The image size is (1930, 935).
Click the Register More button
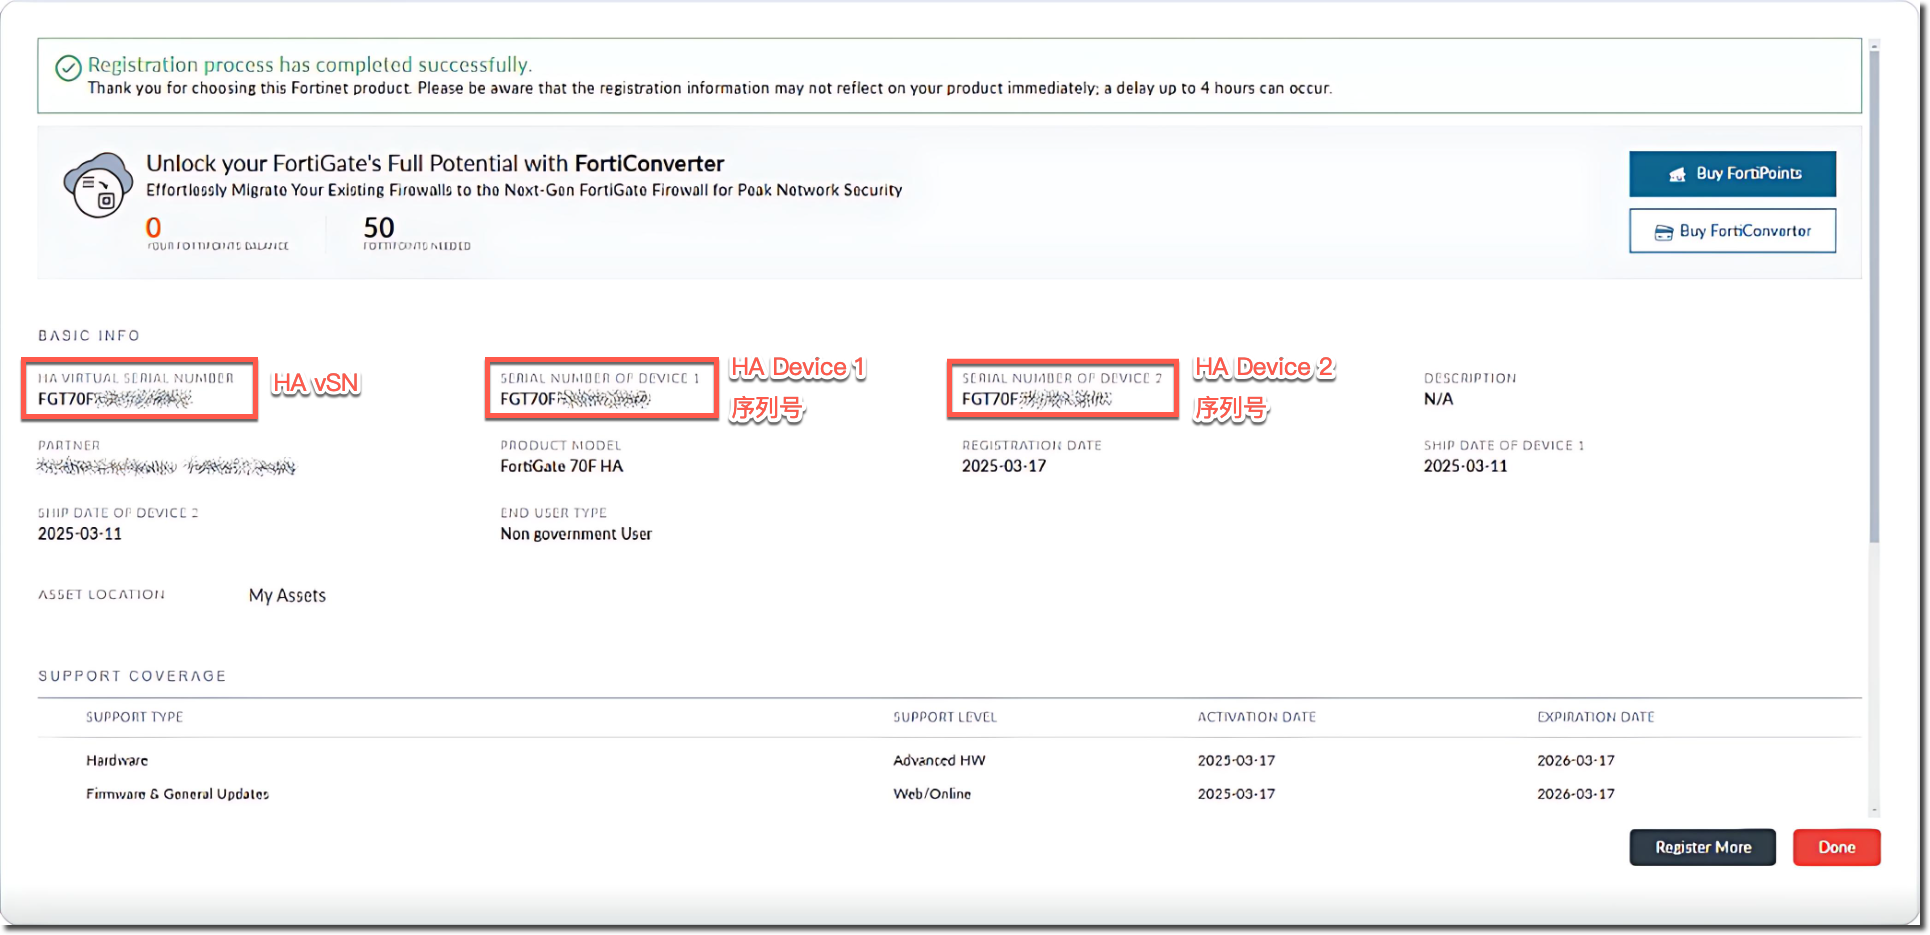[x=1702, y=847]
